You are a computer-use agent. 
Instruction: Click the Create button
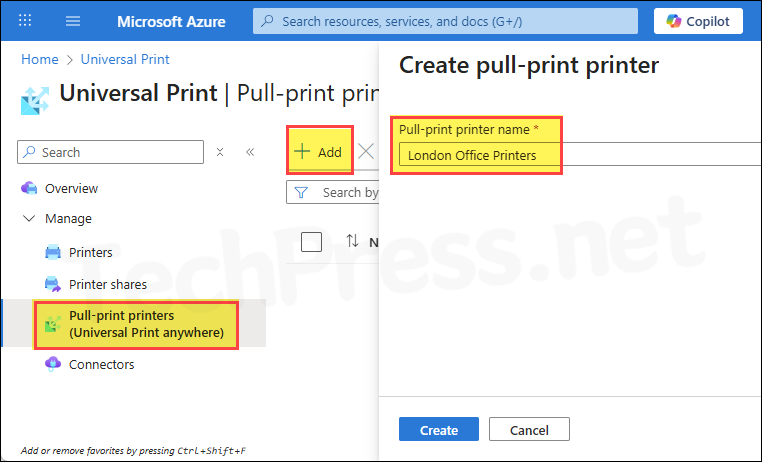(x=439, y=429)
